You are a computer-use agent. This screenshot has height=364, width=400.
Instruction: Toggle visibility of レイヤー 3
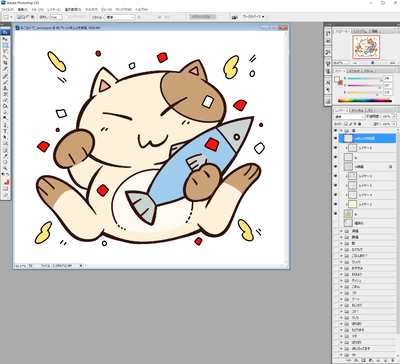(336, 176)
